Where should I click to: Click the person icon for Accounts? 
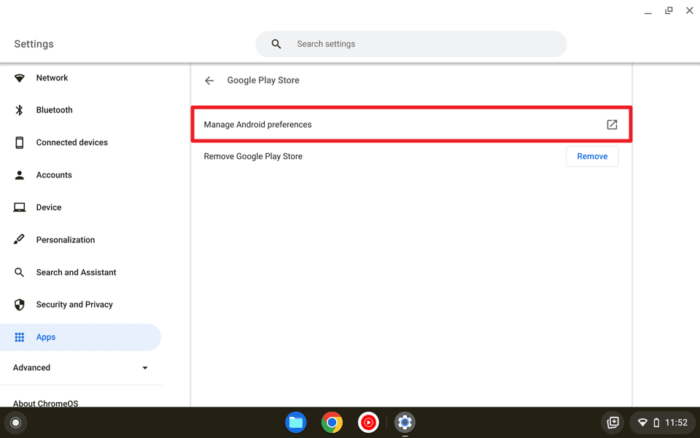(19, 175)
